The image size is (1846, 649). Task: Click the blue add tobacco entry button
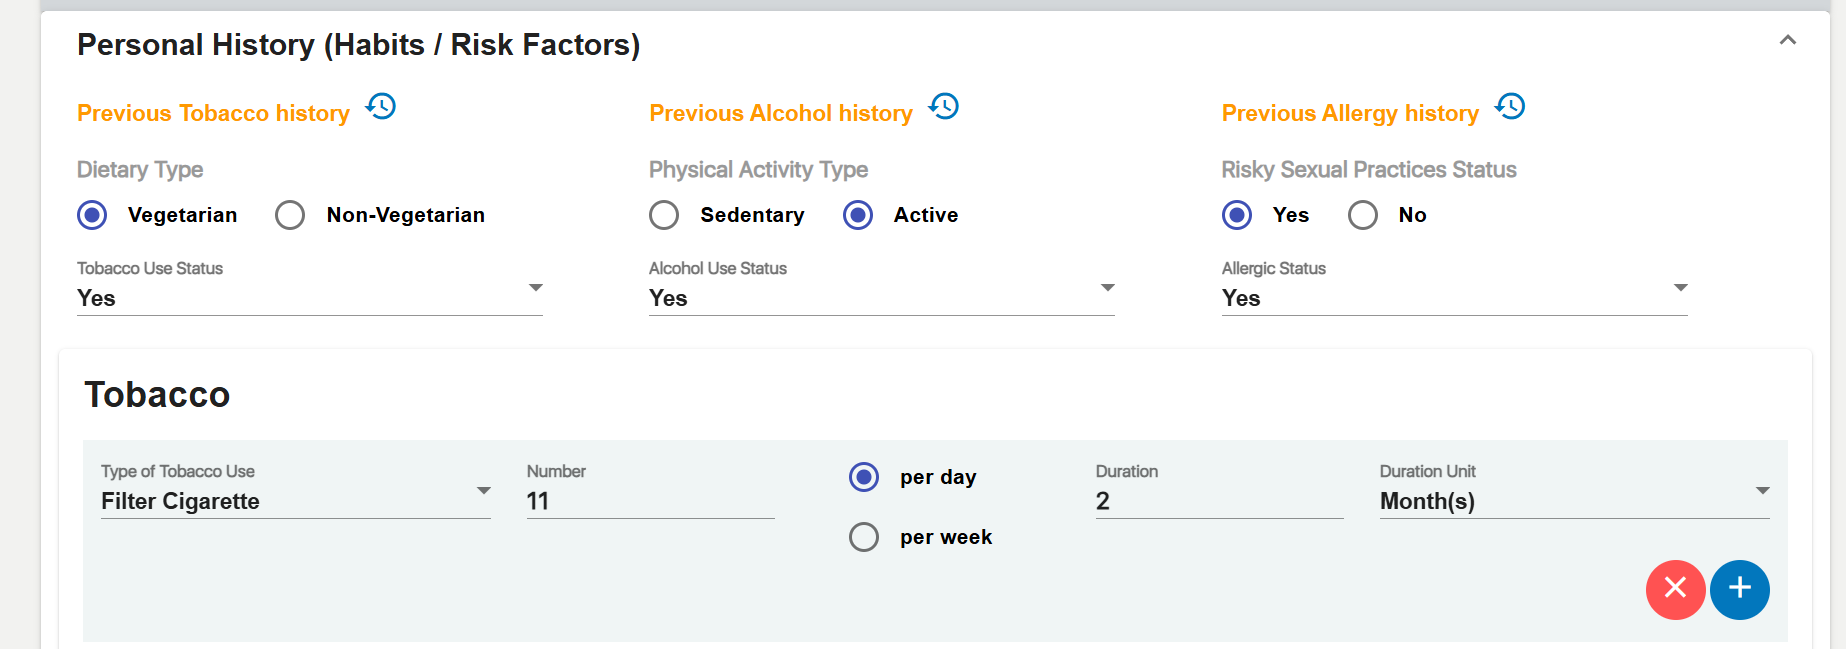(x=1739, y=589)
